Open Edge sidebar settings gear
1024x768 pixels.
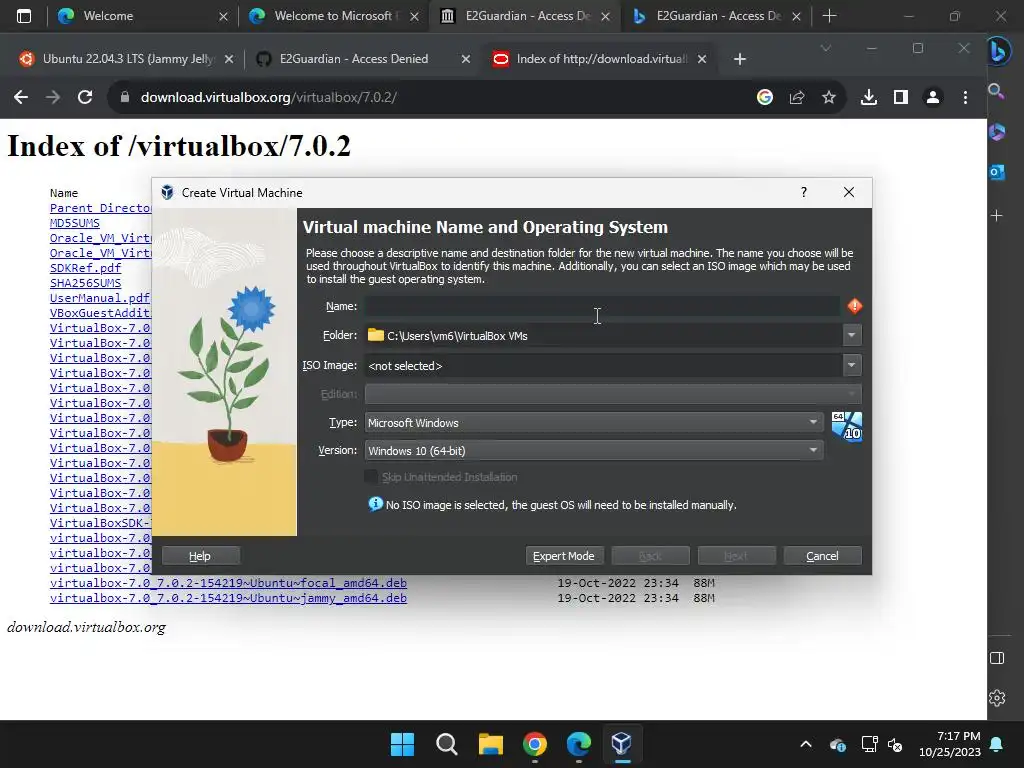(997, 698)
